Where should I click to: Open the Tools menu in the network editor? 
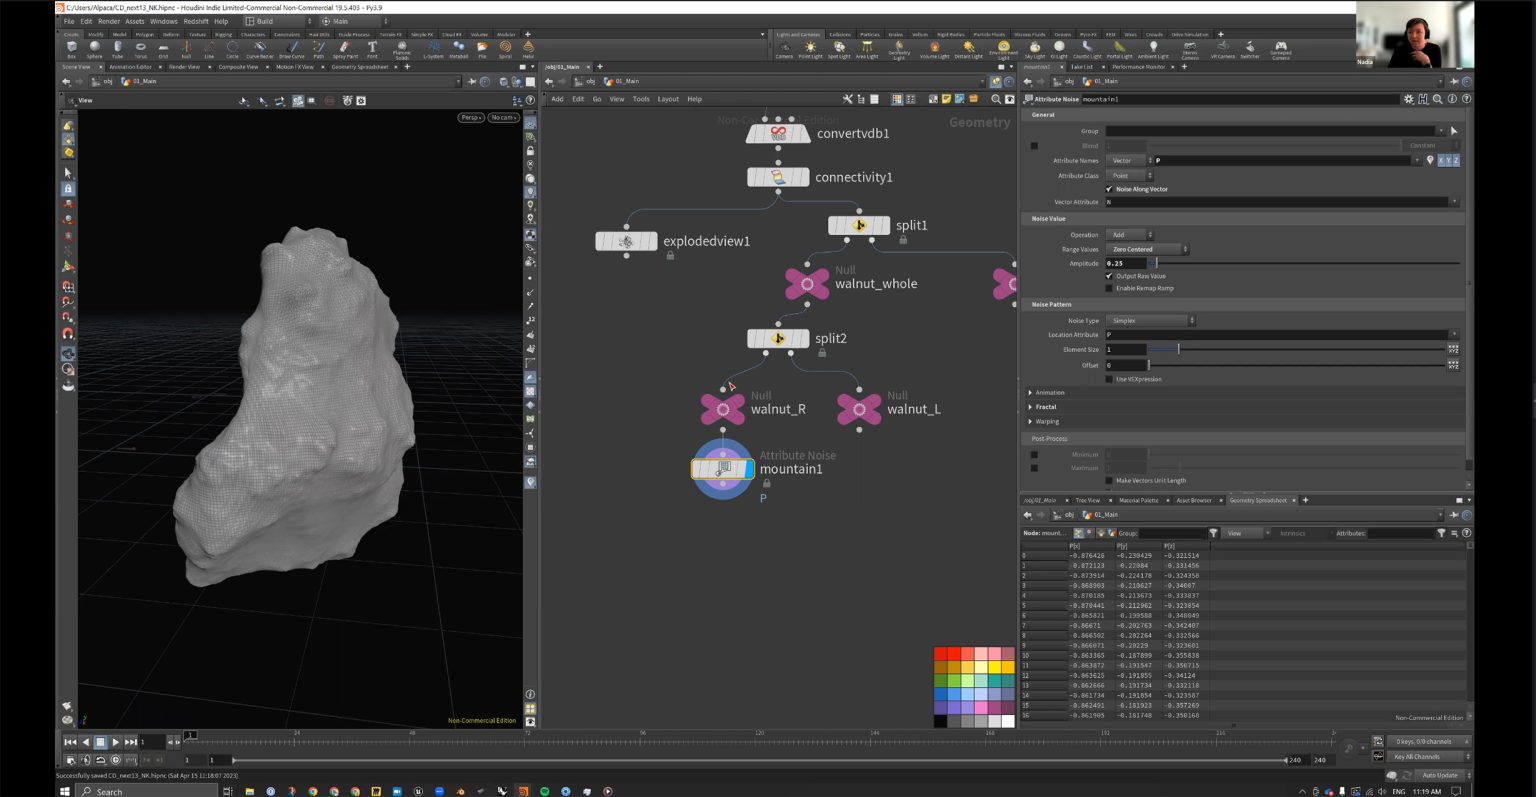click(x=640, y=99)
